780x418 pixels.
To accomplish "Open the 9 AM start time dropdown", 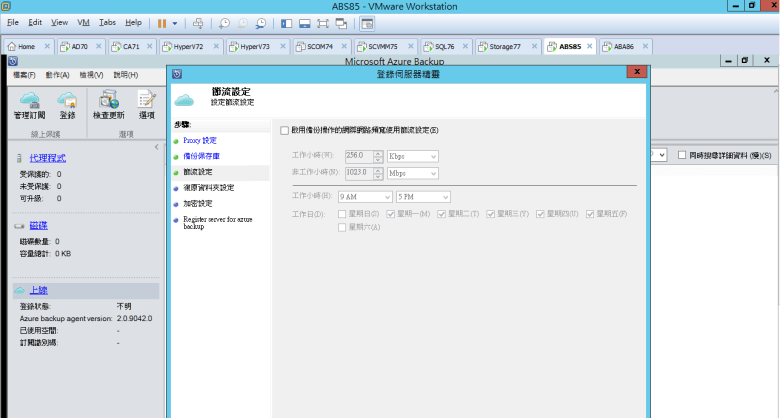I will click(365, 196).
